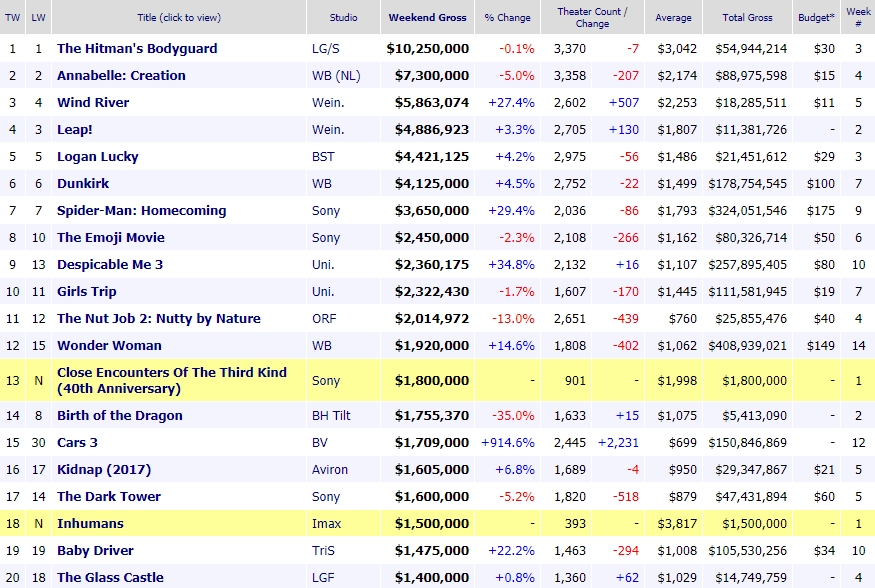Click the Wonder Woman title link

pos(109,345)
